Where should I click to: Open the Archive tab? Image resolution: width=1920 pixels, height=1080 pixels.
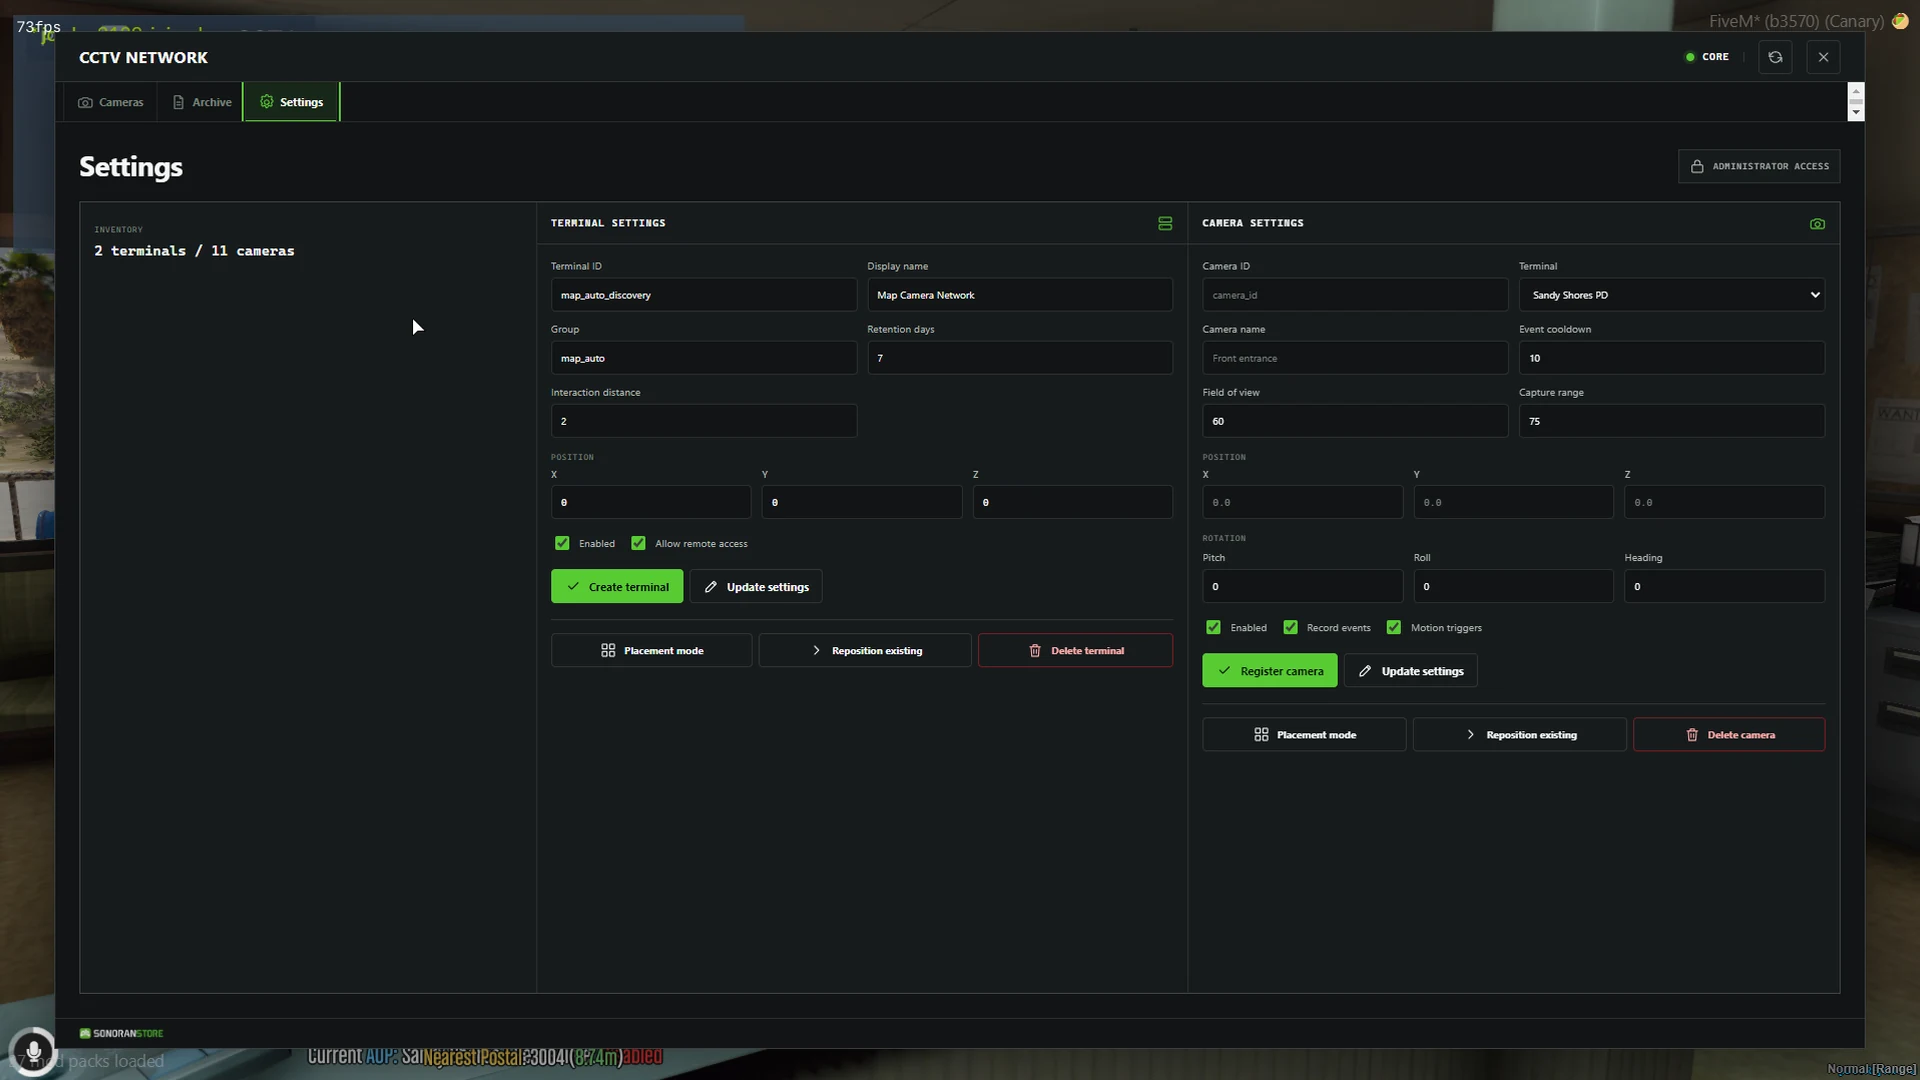[x=201, y=102]
